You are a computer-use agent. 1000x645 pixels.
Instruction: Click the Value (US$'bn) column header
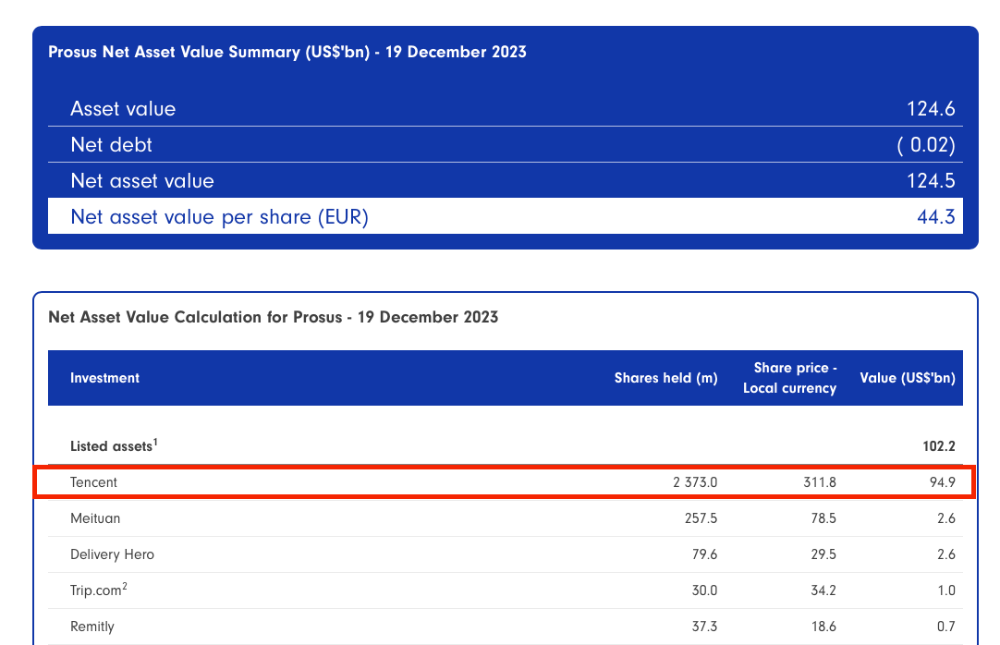[x=907, y=378]
